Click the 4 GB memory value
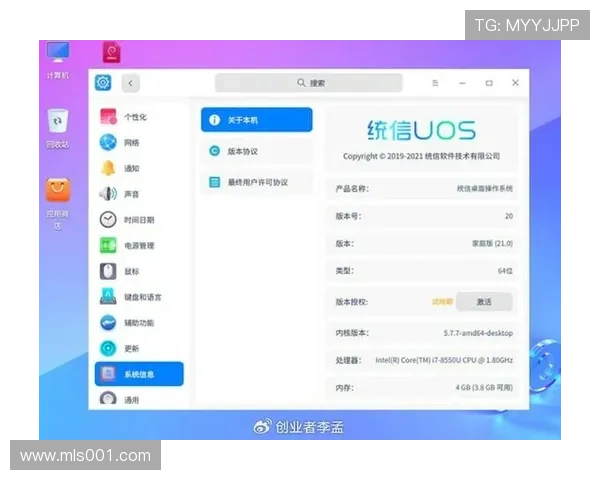The width and height of the screenshot is (600, 480). click(x=484, y=388)
